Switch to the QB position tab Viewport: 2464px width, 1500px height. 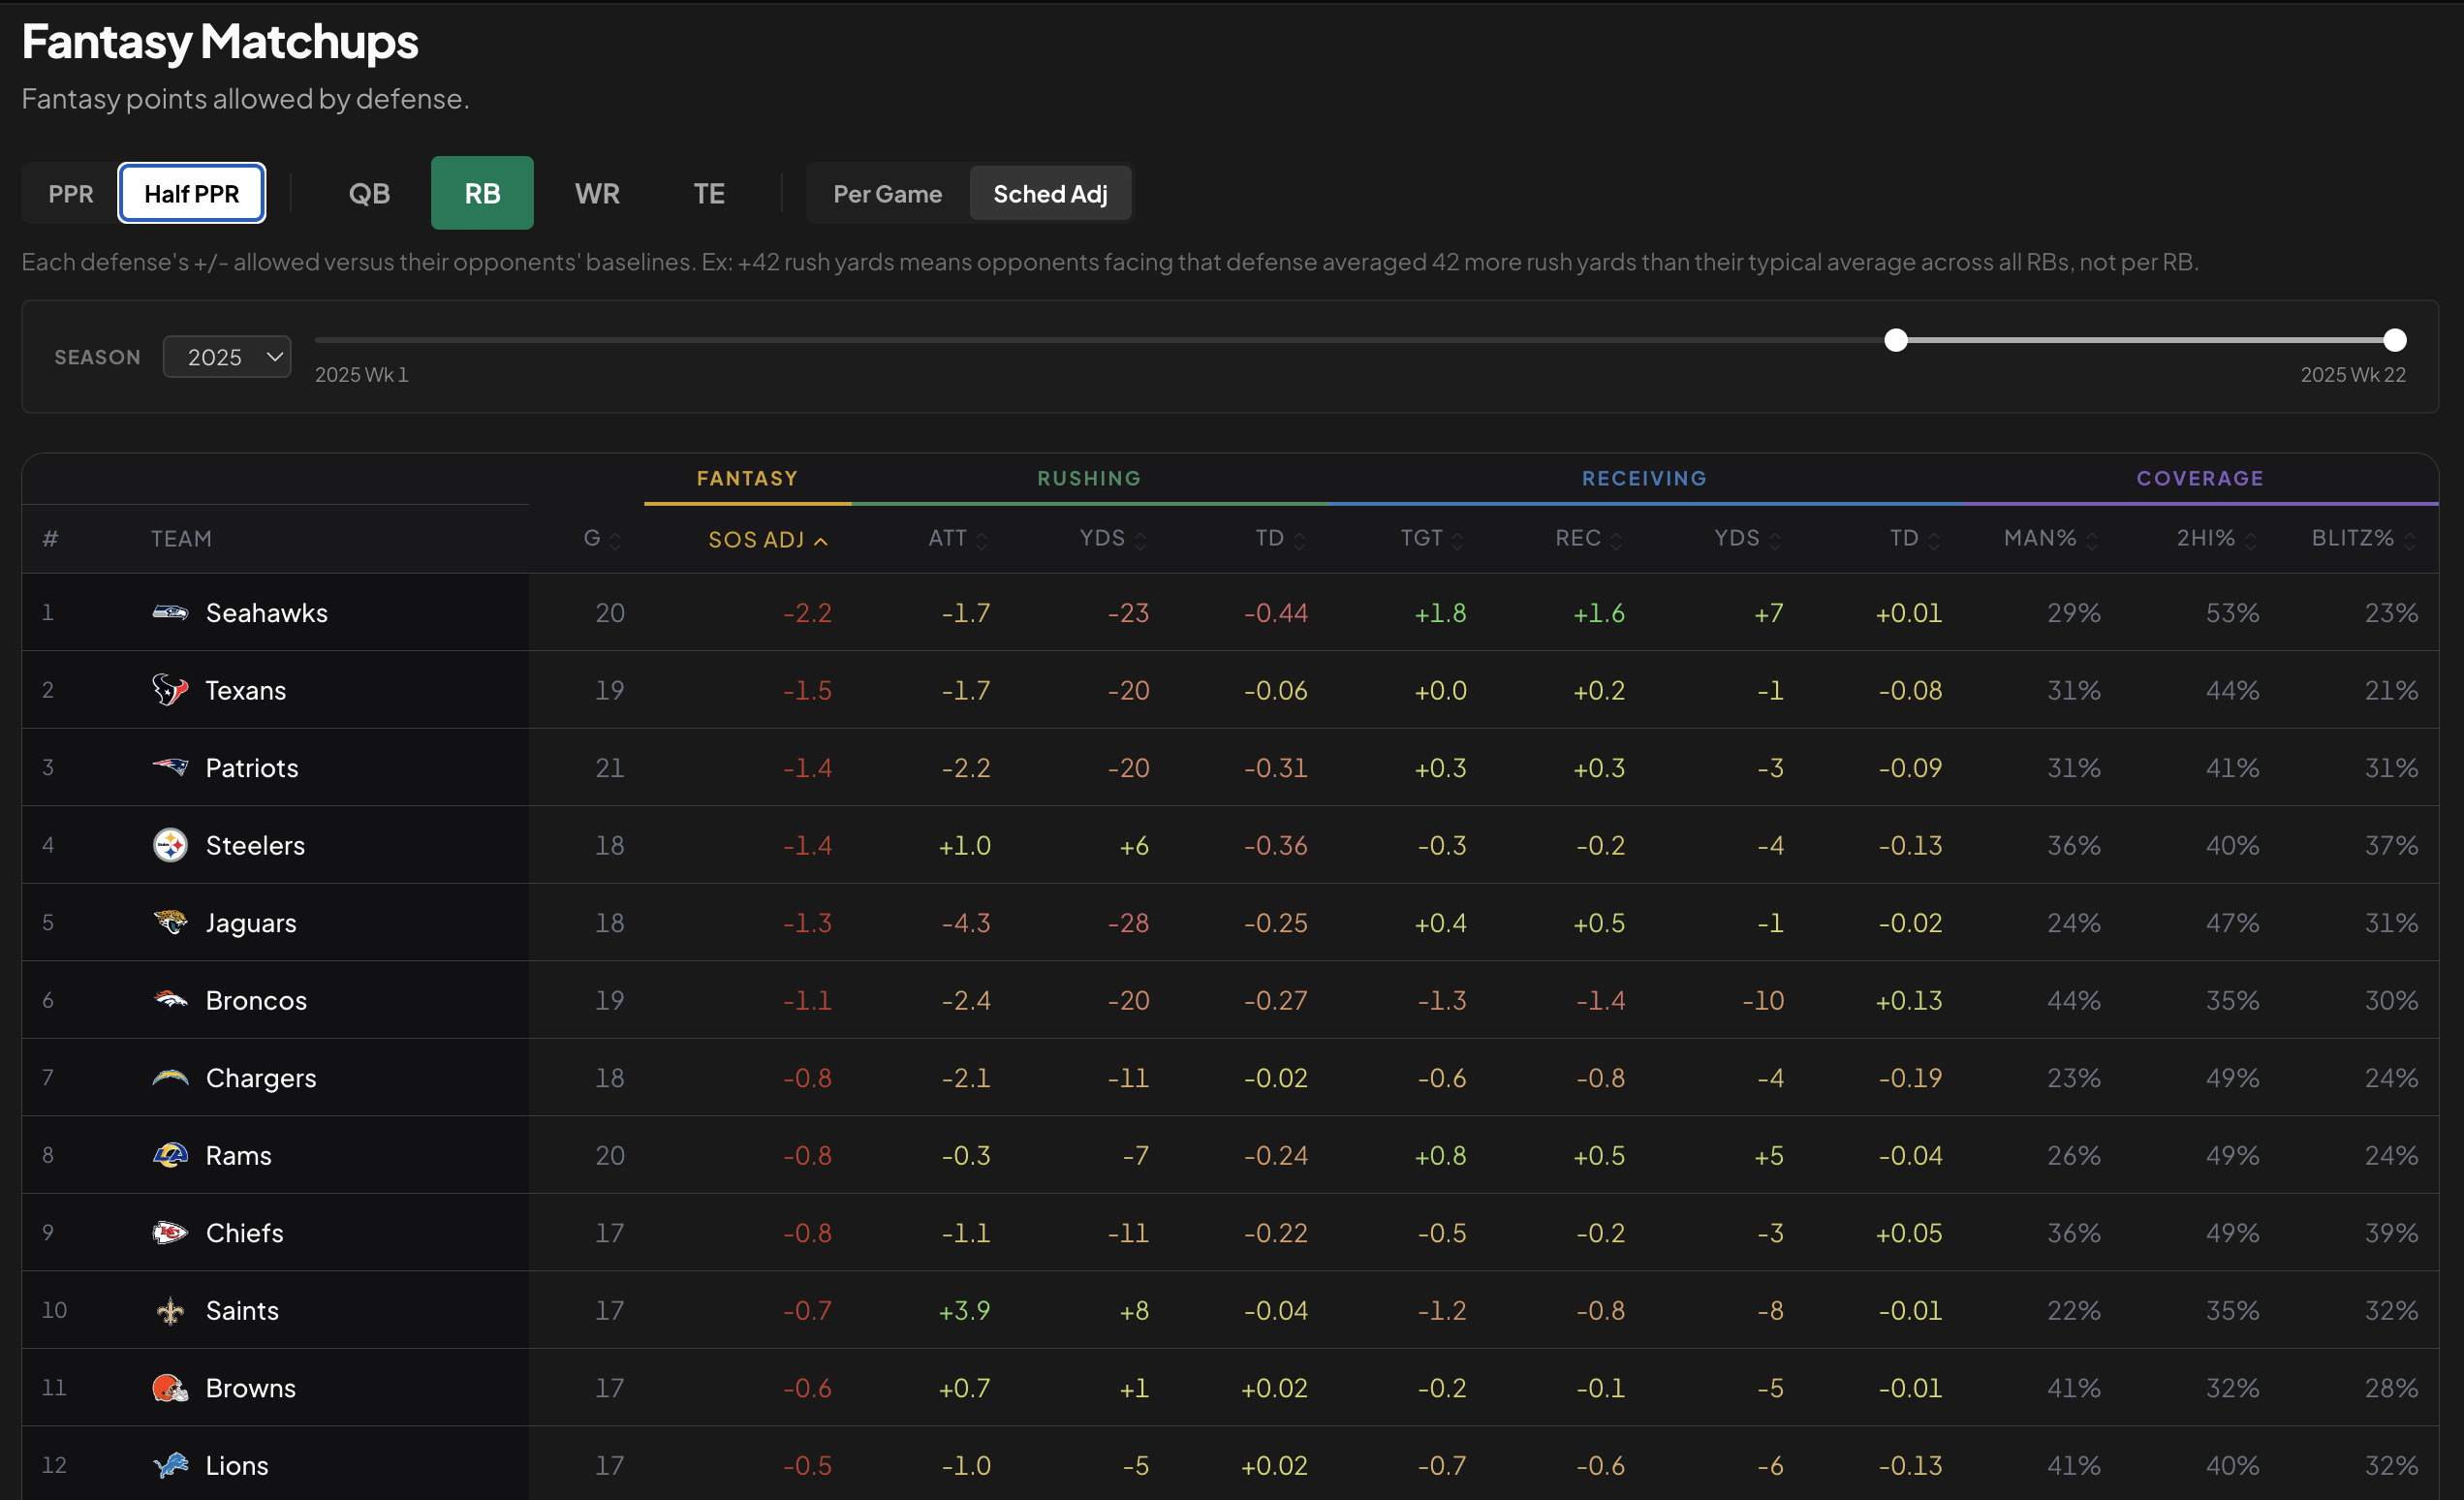click(369, 193)
